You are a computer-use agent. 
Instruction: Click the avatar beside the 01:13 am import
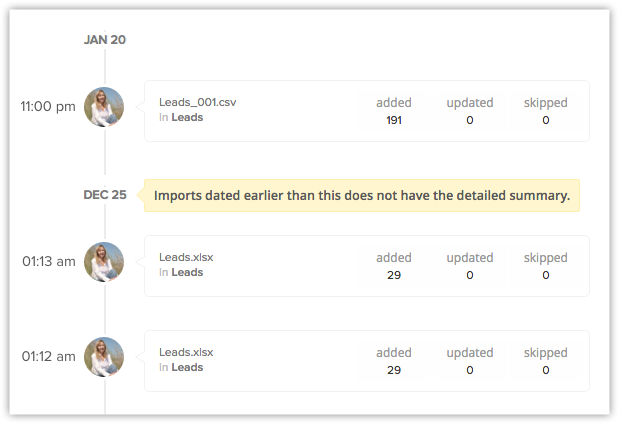pyautogui.click(x=104, y=262)
